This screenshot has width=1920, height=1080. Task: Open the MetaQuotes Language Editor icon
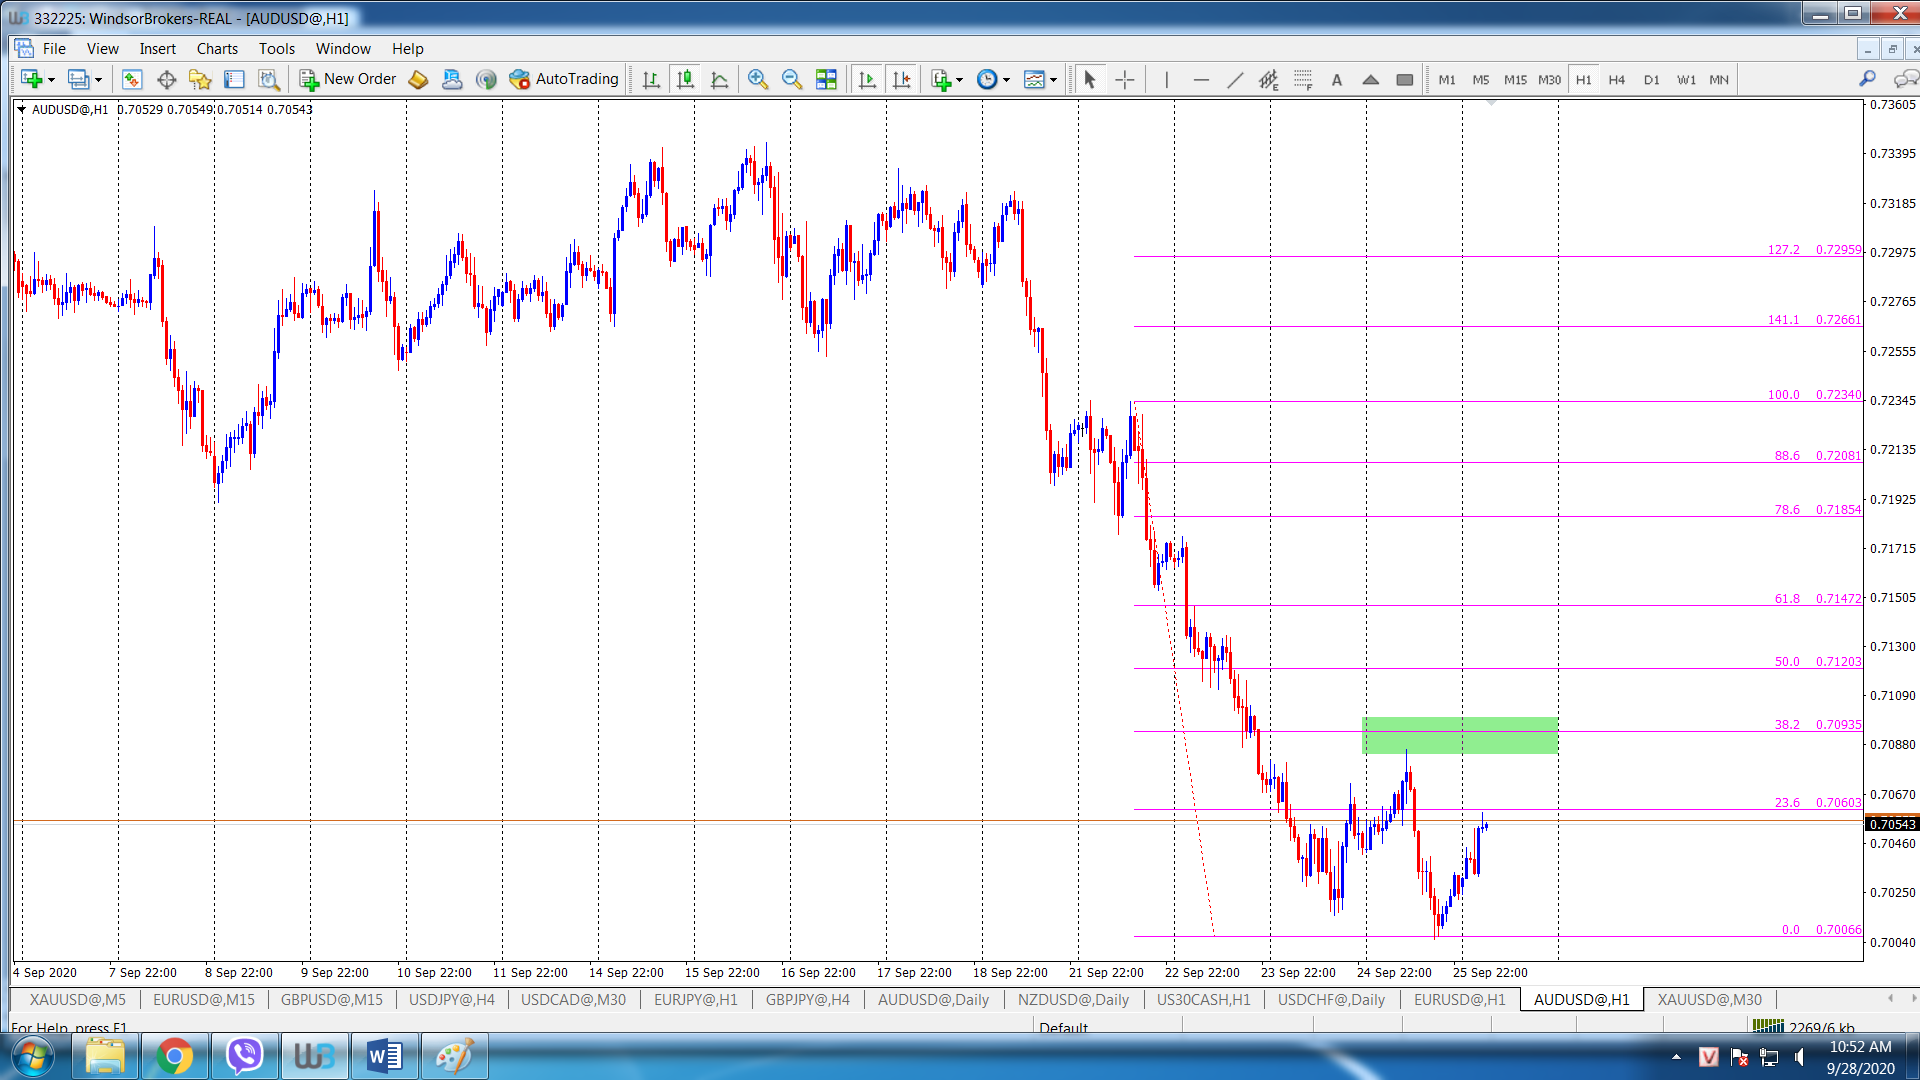[418, 79]
